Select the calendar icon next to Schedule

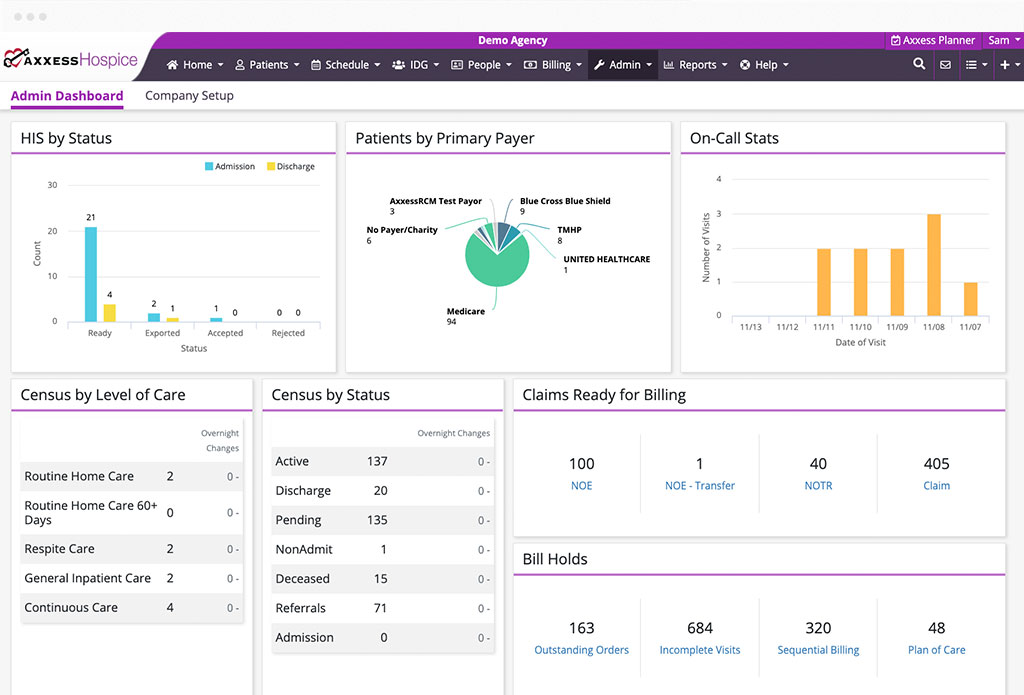(317, 64)
